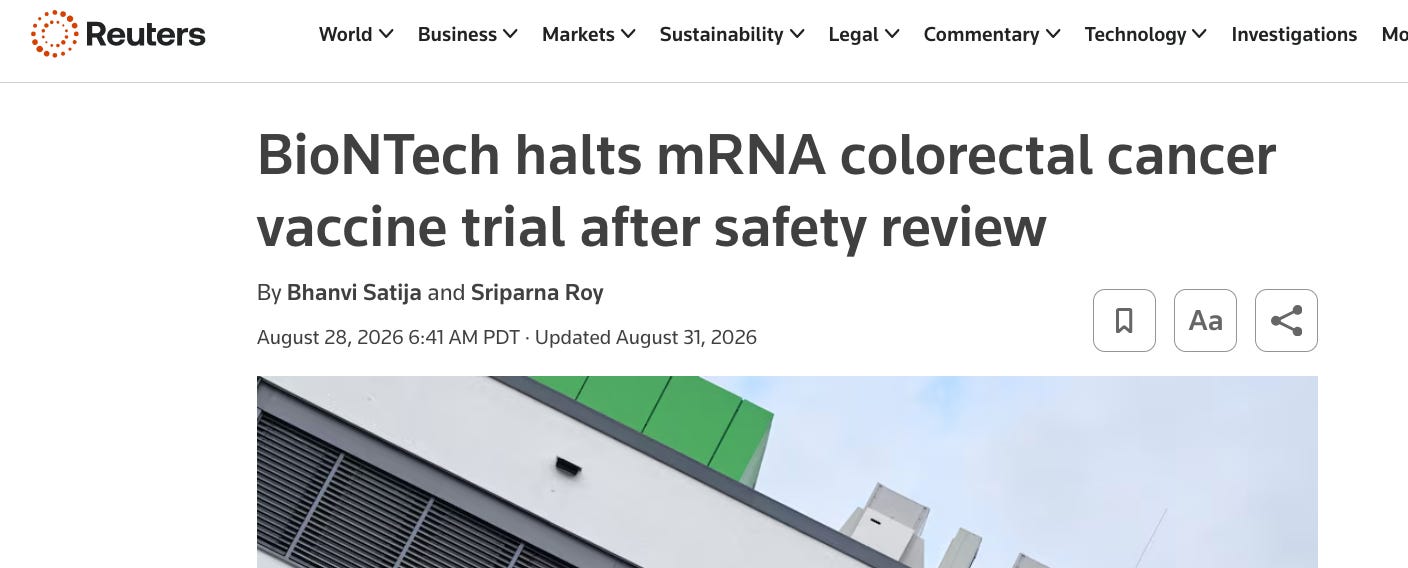Select the Business nav item
Viewport: 1408px width, 568px height.
[457, 34]
